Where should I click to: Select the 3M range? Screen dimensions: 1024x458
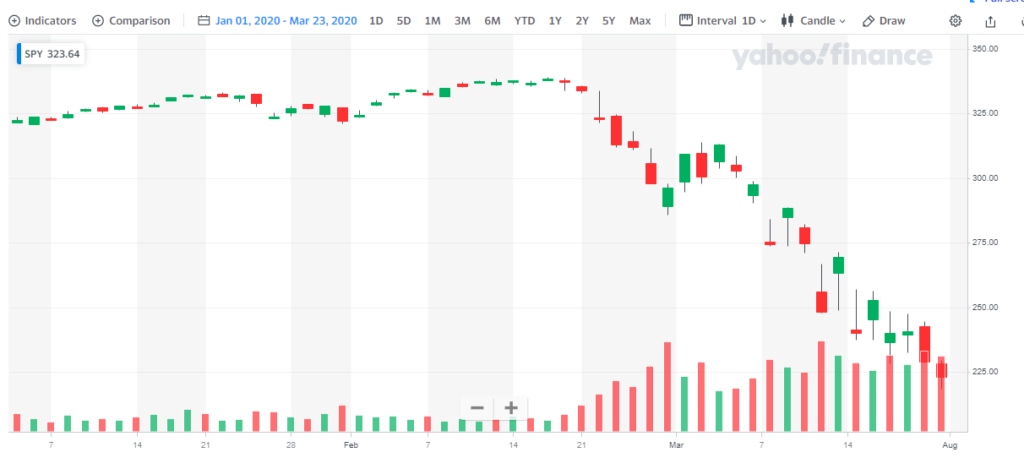(462, 21)
